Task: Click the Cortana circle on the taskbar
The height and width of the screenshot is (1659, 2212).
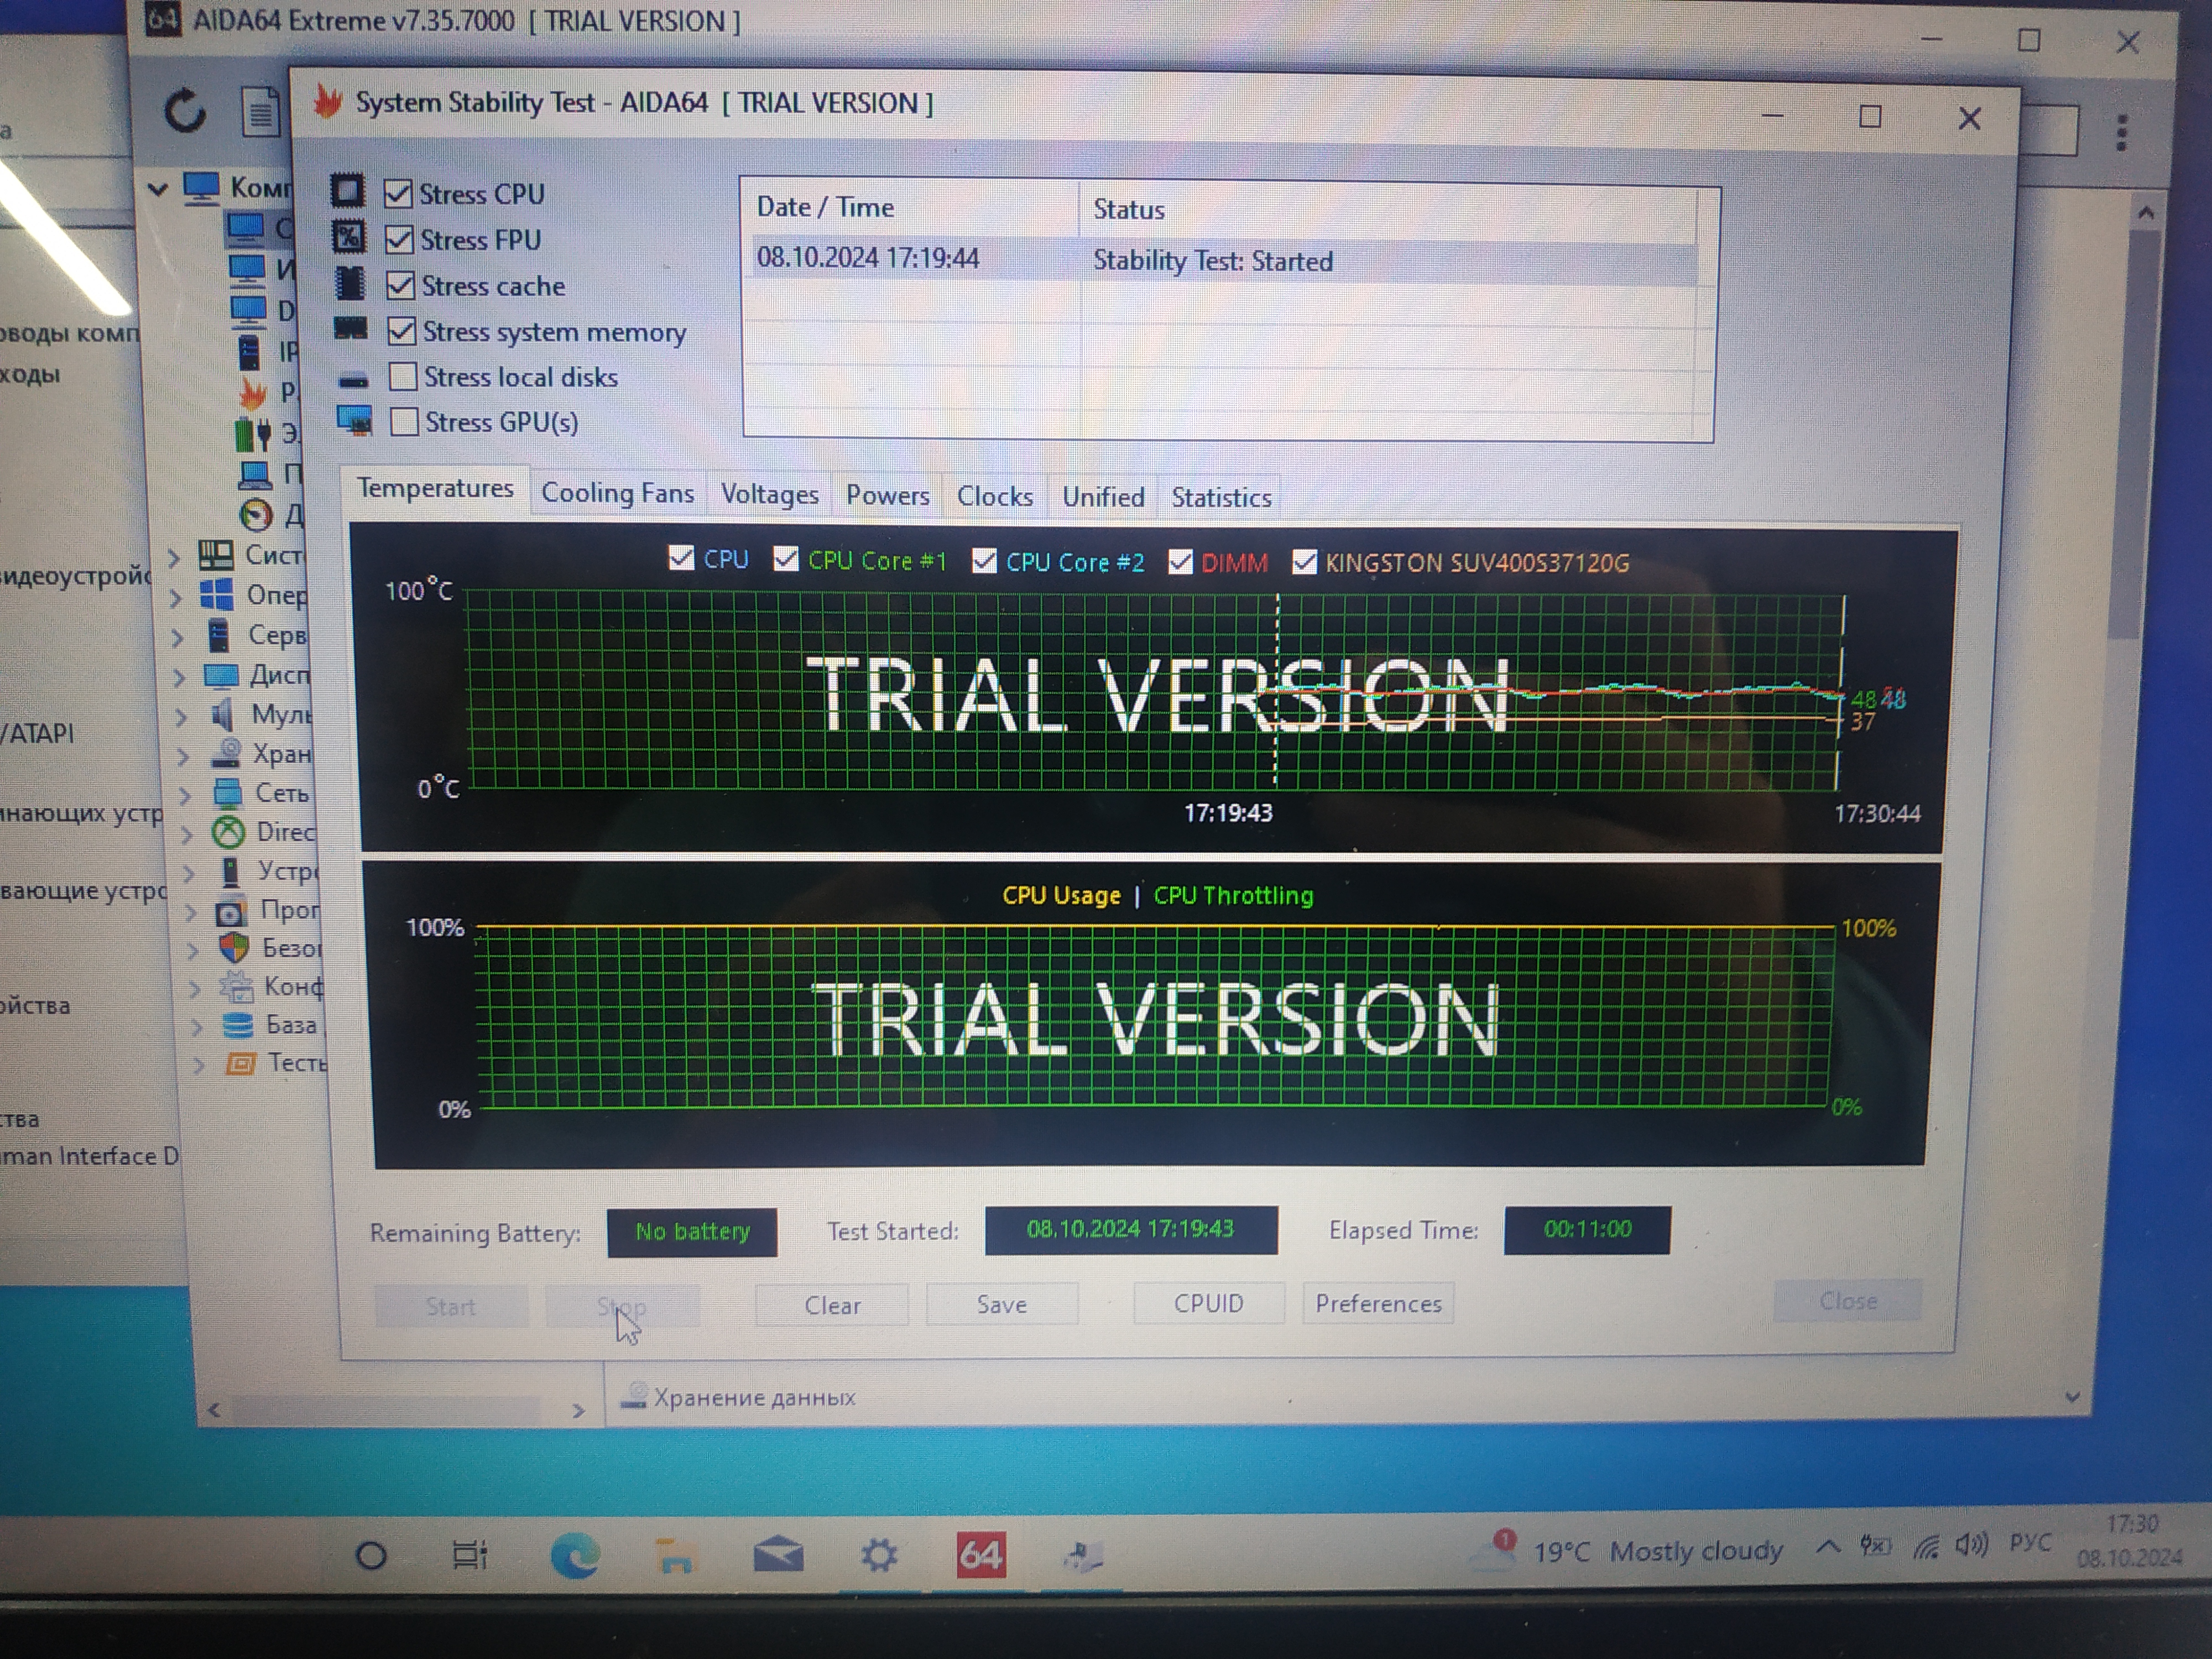Action: pyautogui.click(x=371, y=1556)
